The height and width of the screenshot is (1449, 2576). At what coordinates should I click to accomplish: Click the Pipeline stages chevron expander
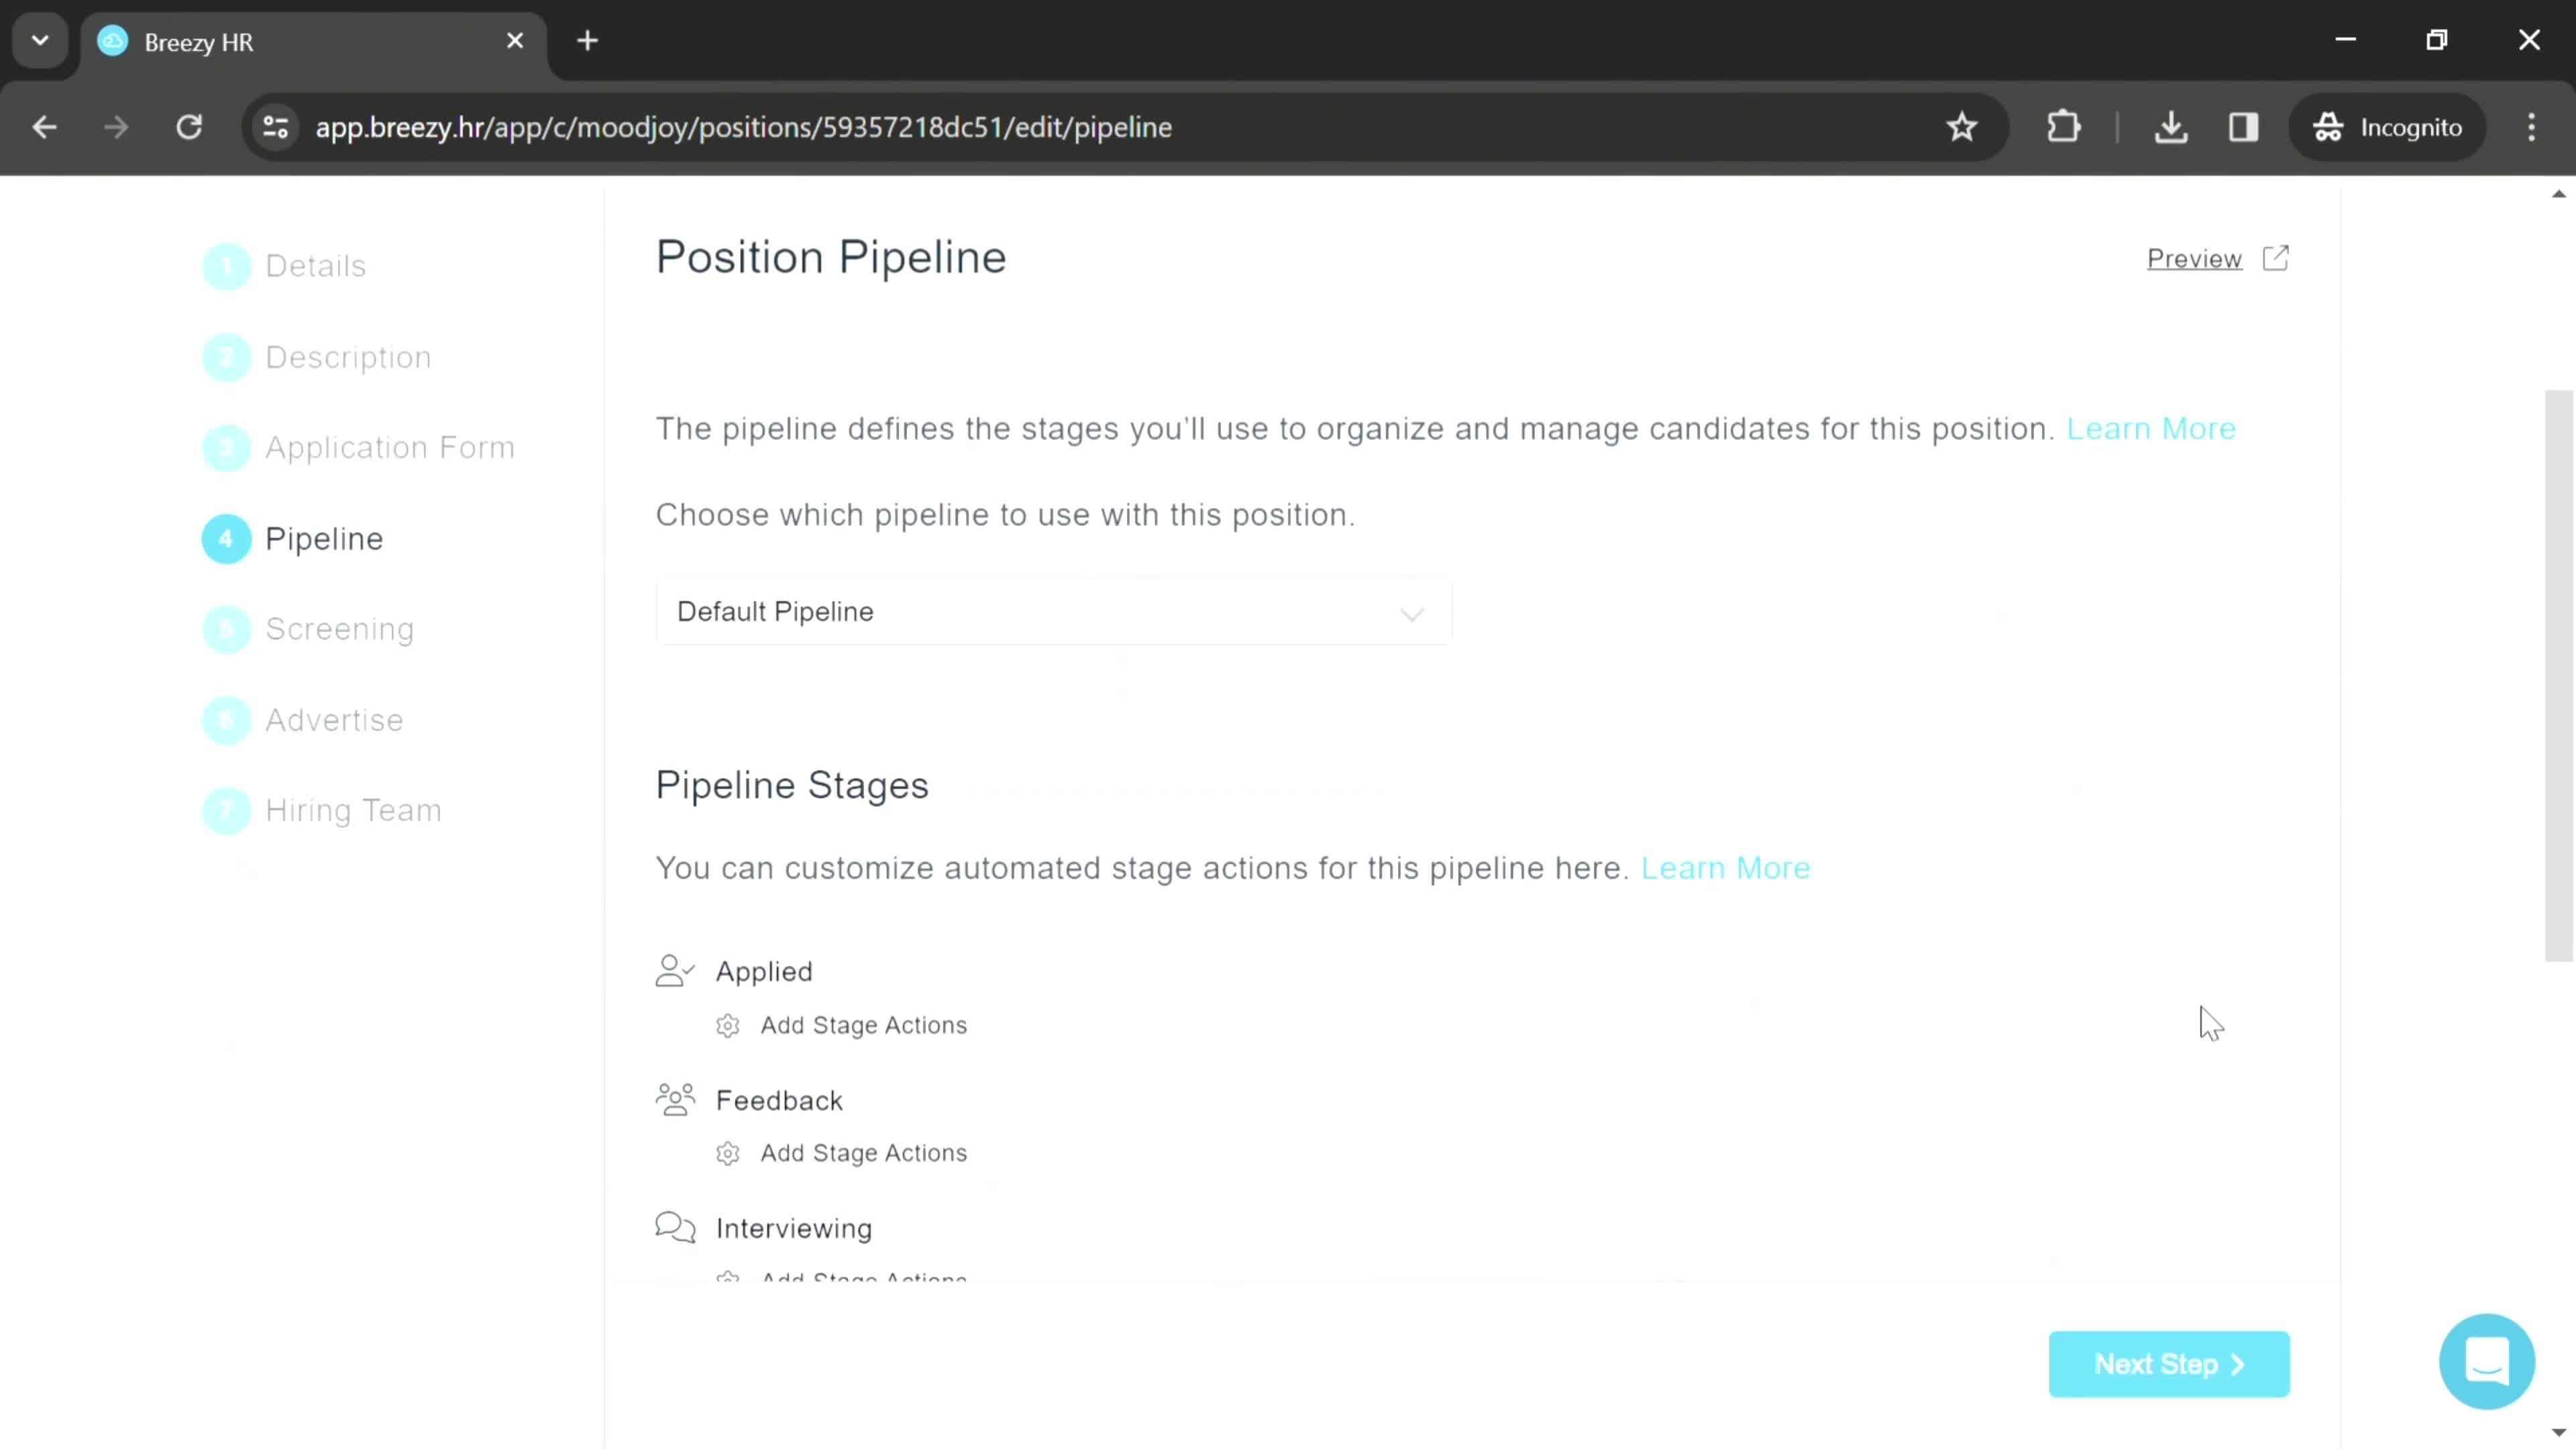pos(1415,612)
